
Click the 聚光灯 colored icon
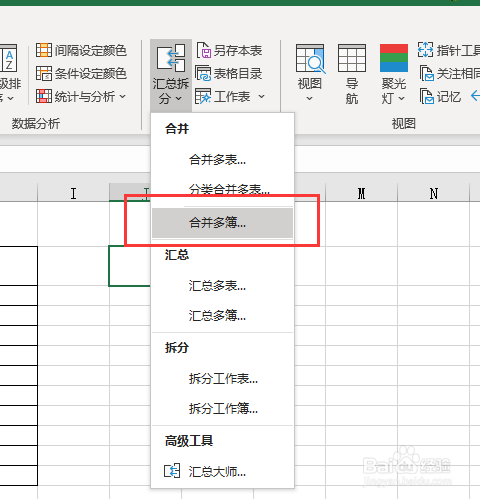click(394, 58)
